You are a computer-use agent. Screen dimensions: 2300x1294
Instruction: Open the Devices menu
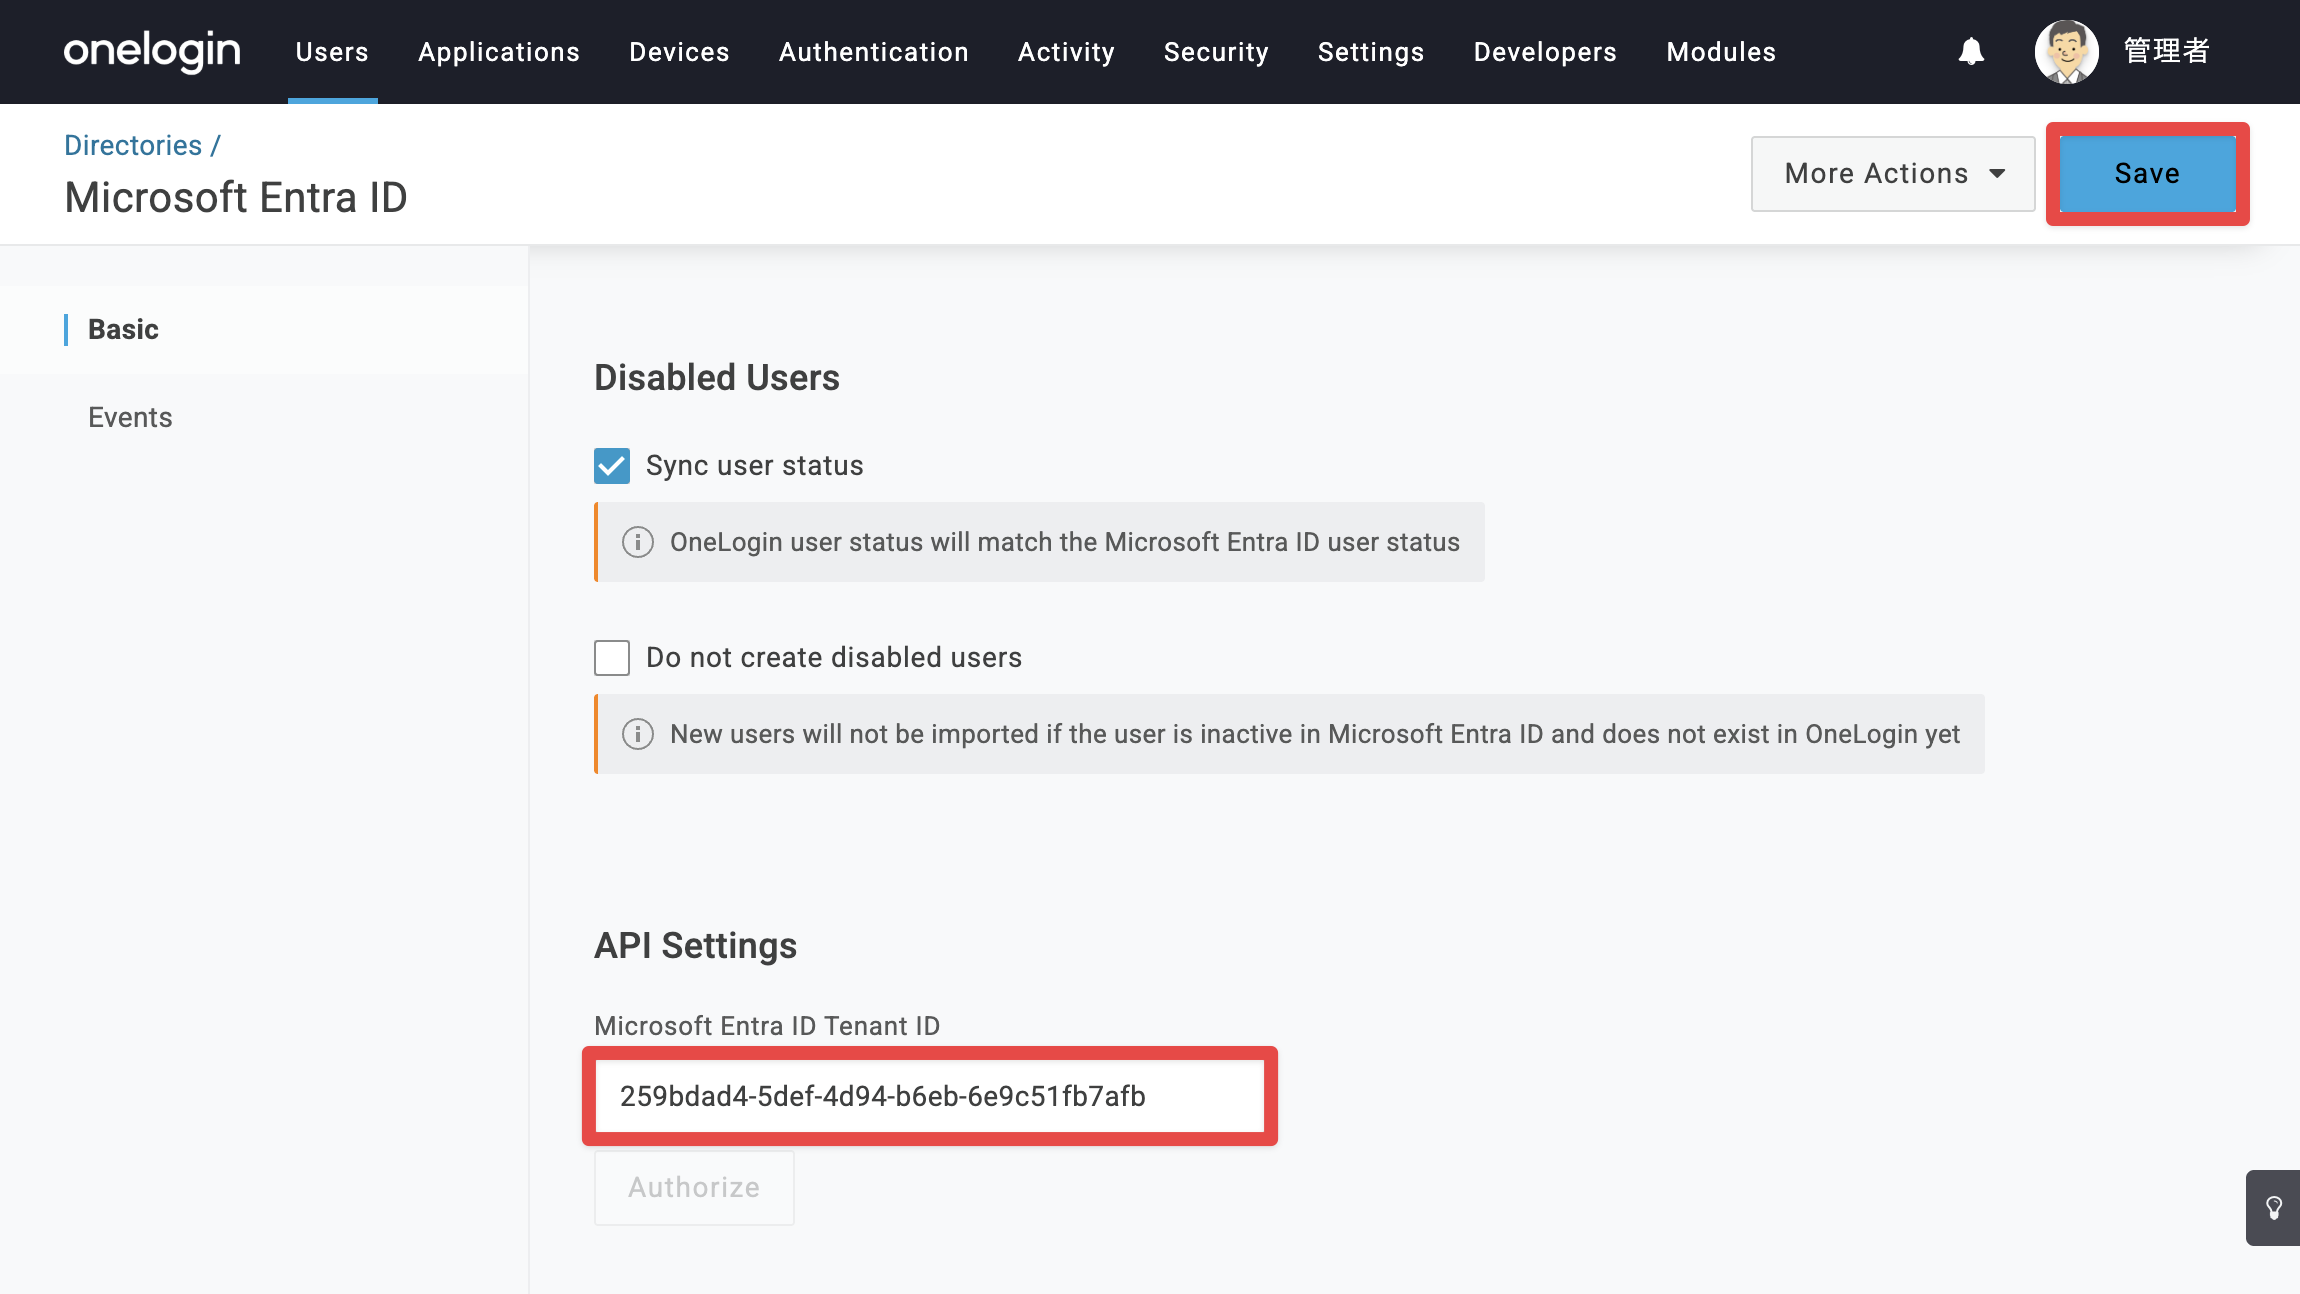coord(679,52)
